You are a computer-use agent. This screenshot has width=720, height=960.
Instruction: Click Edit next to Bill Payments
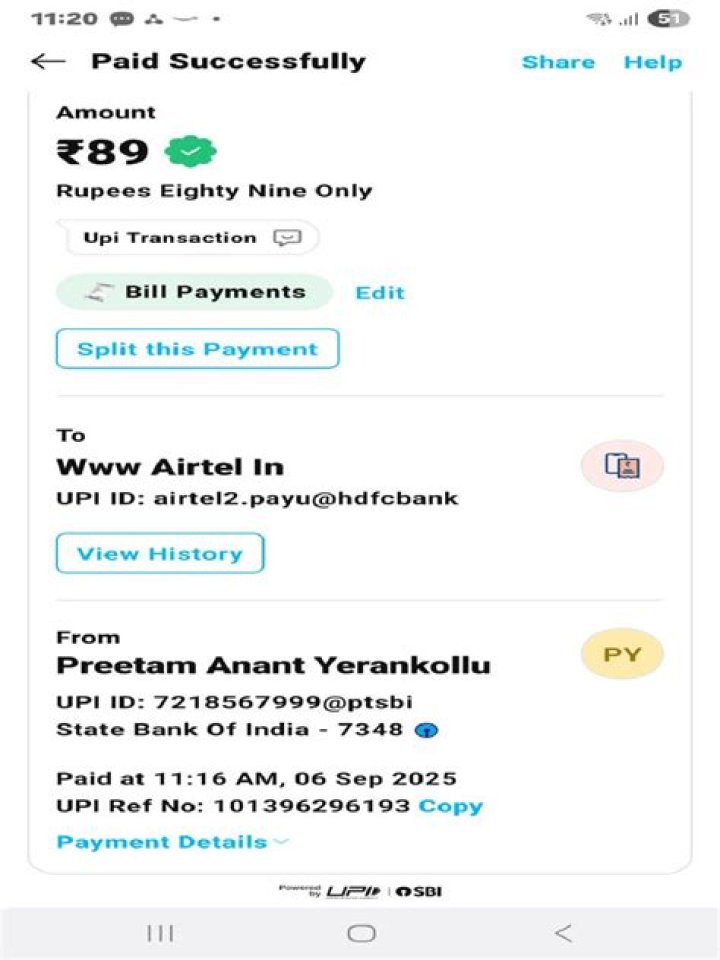pyautogui.click(x=380, y=293)
